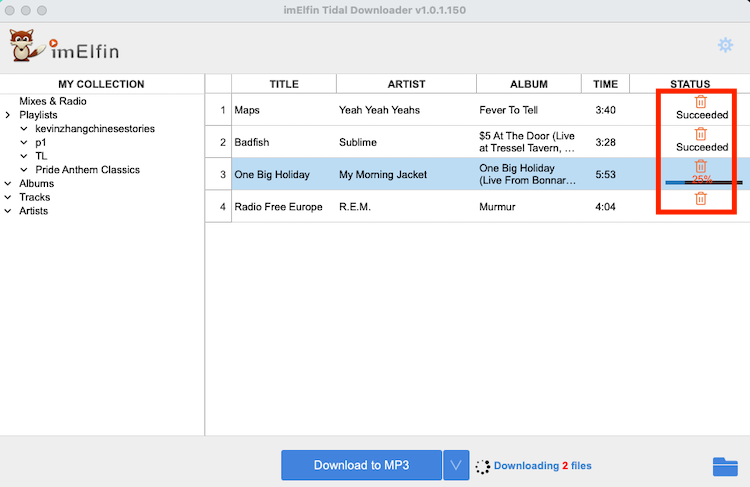Click the 3:40 time cell
The image size is (750, 487).
[605, 110]
